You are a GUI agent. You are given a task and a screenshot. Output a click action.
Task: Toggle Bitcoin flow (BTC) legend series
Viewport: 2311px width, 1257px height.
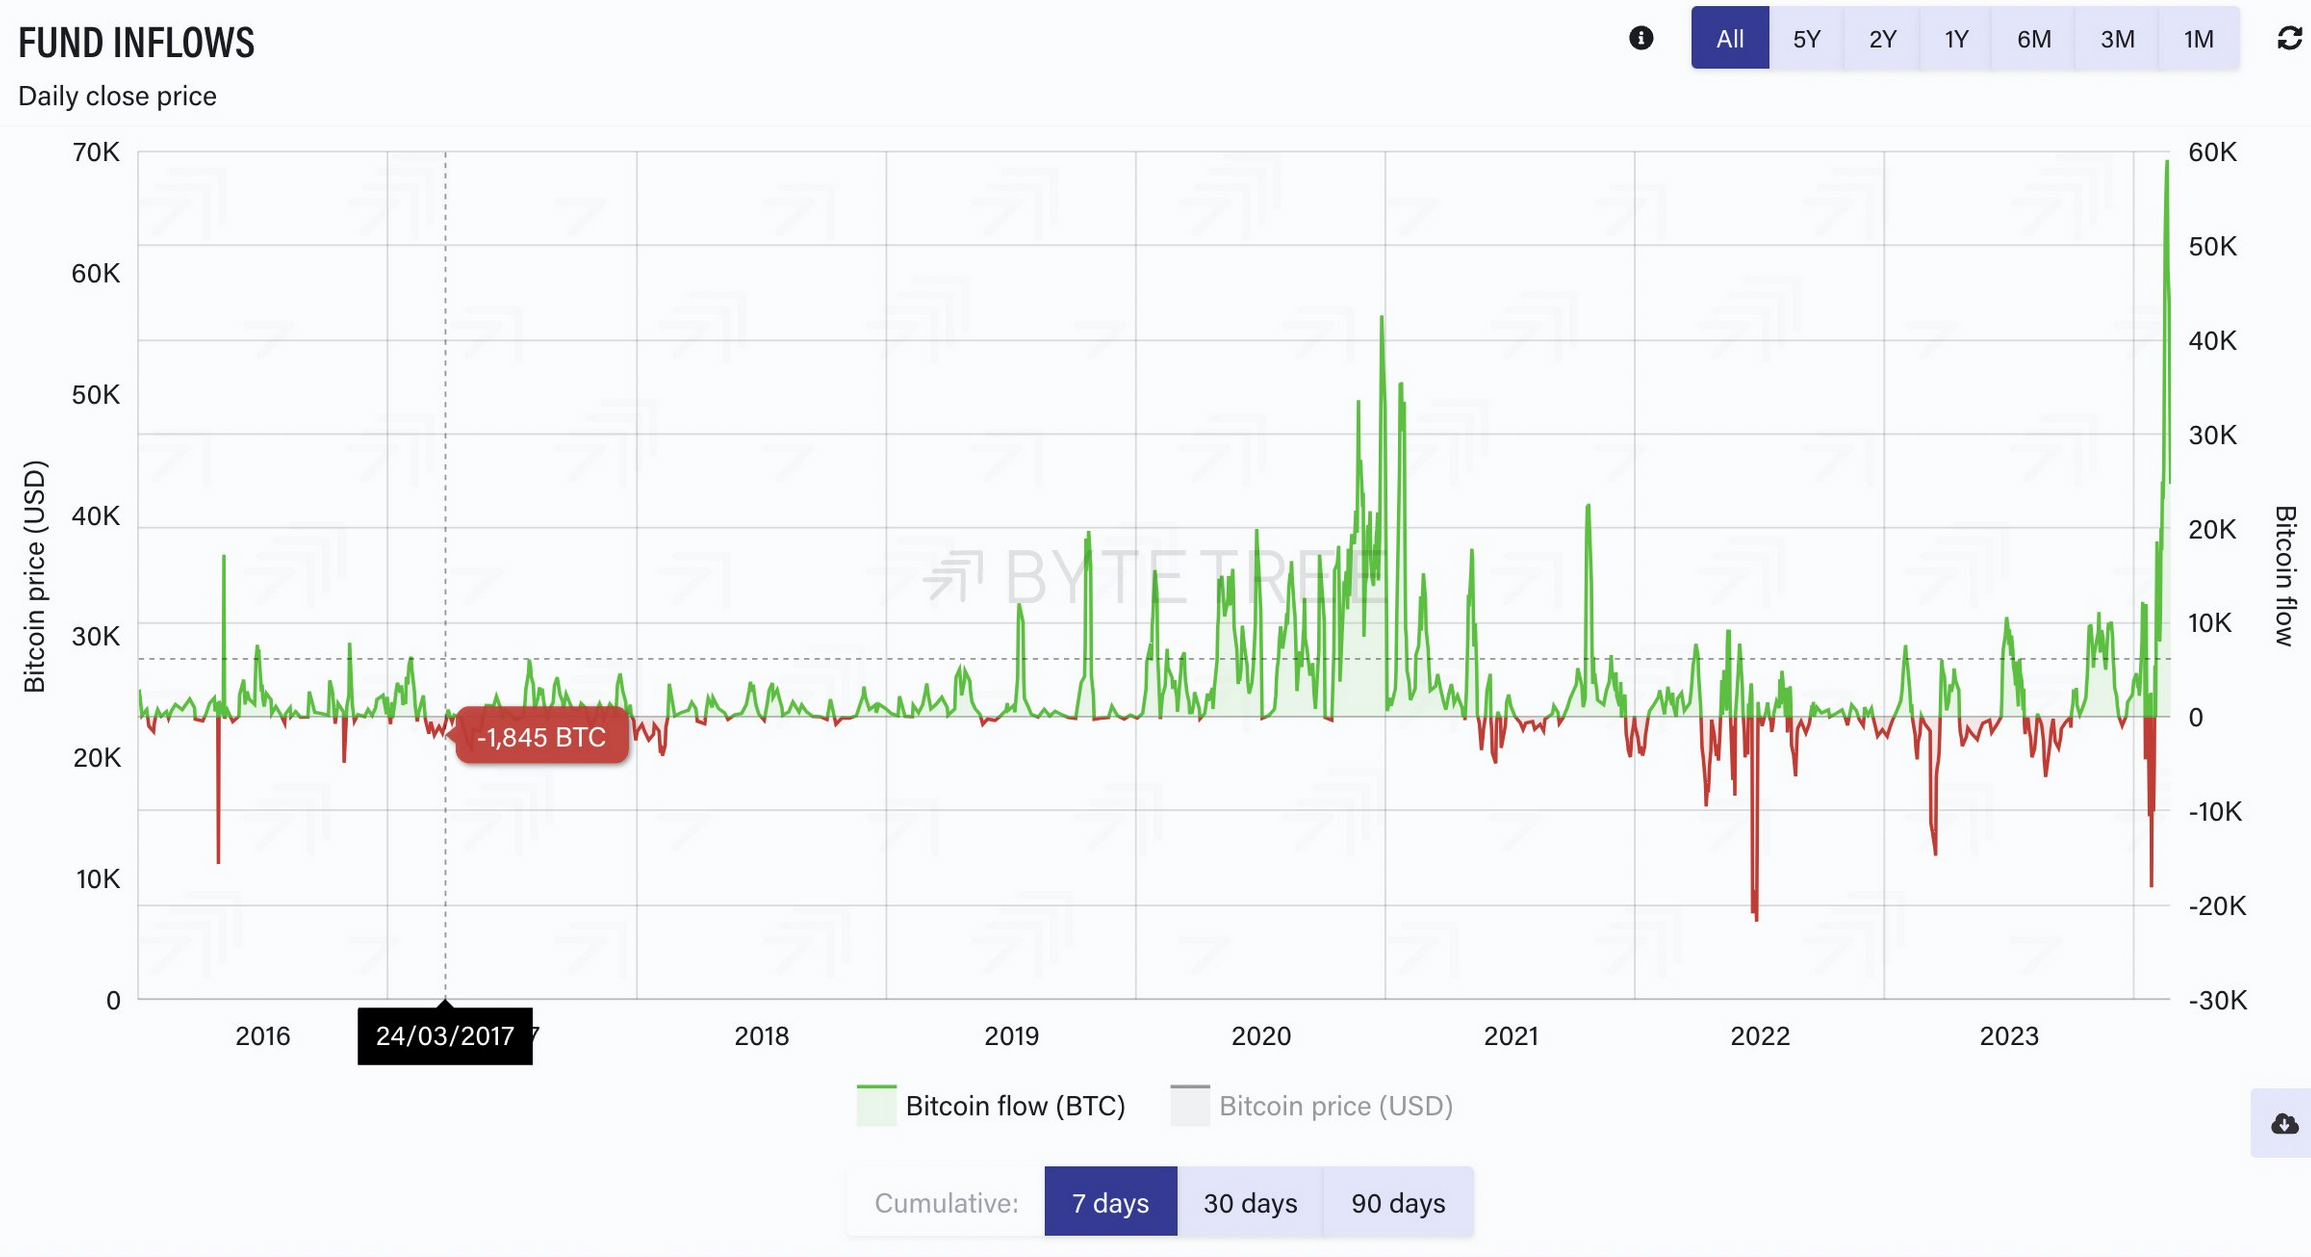pyautogui.click(x=1014, y=1106)
